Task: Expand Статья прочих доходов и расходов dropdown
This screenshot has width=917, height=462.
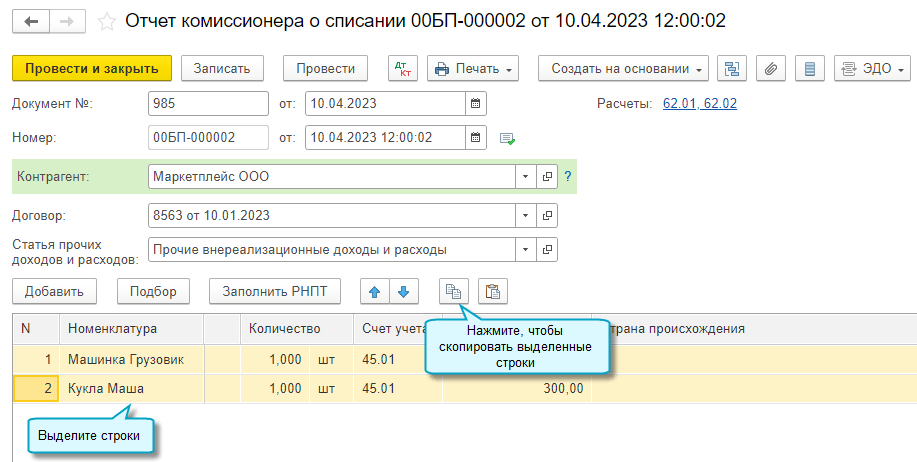Action: click(525, 250)
